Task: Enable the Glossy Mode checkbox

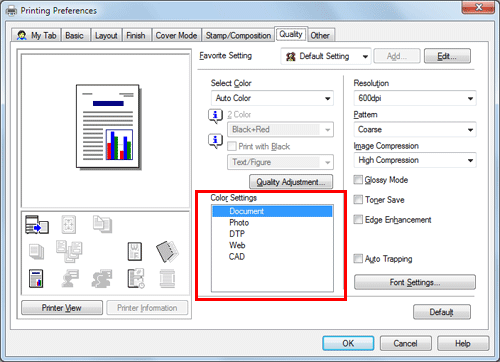Action: [x=358, y=180]
